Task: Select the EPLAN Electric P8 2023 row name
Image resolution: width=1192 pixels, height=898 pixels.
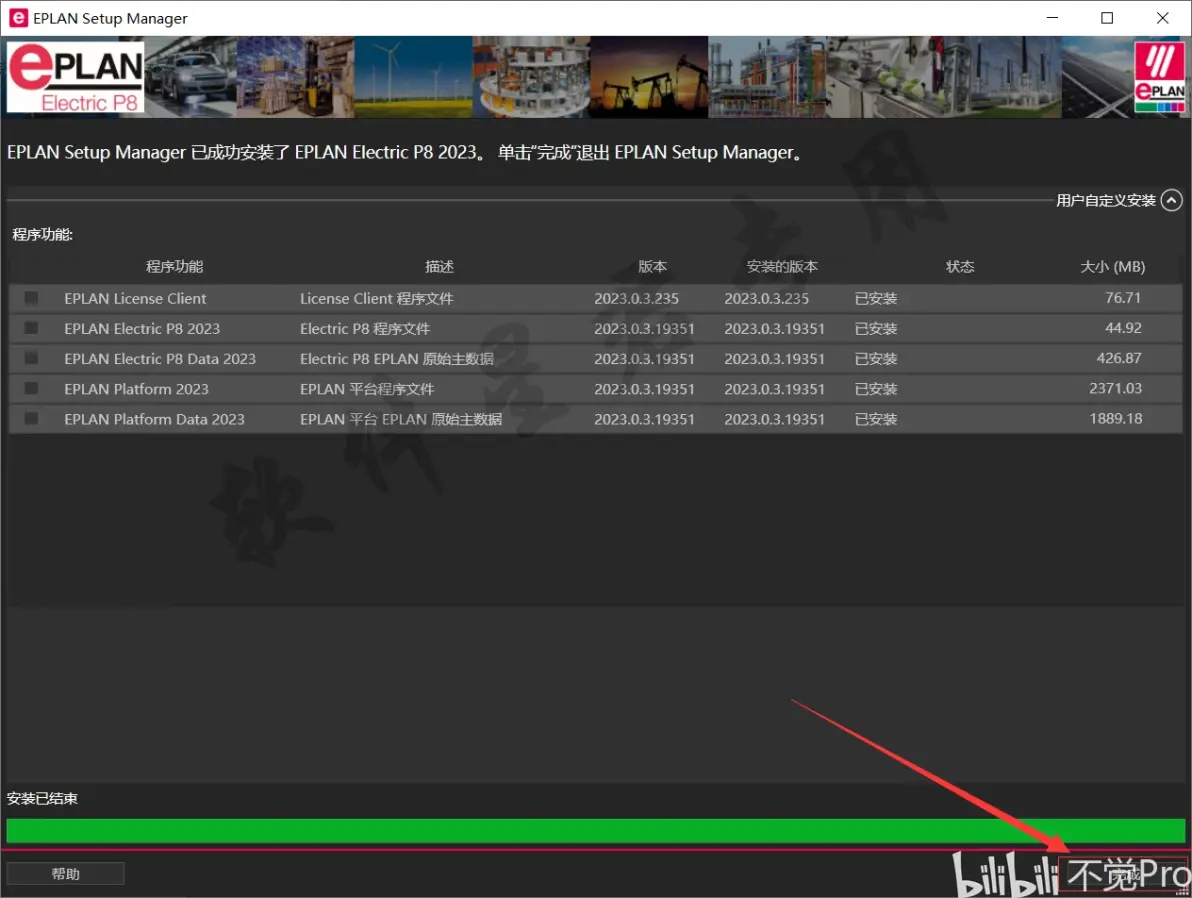Action: (x=142, y=328)
